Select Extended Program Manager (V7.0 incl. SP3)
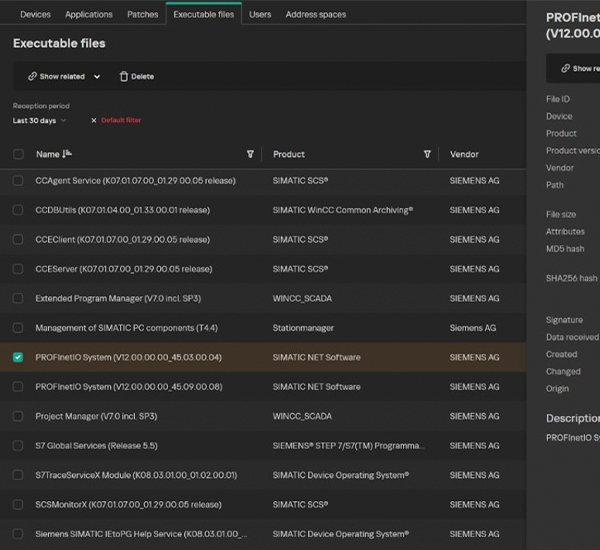Image resolution: width=600 pixels, height=550 pixels. coord(118,299)
